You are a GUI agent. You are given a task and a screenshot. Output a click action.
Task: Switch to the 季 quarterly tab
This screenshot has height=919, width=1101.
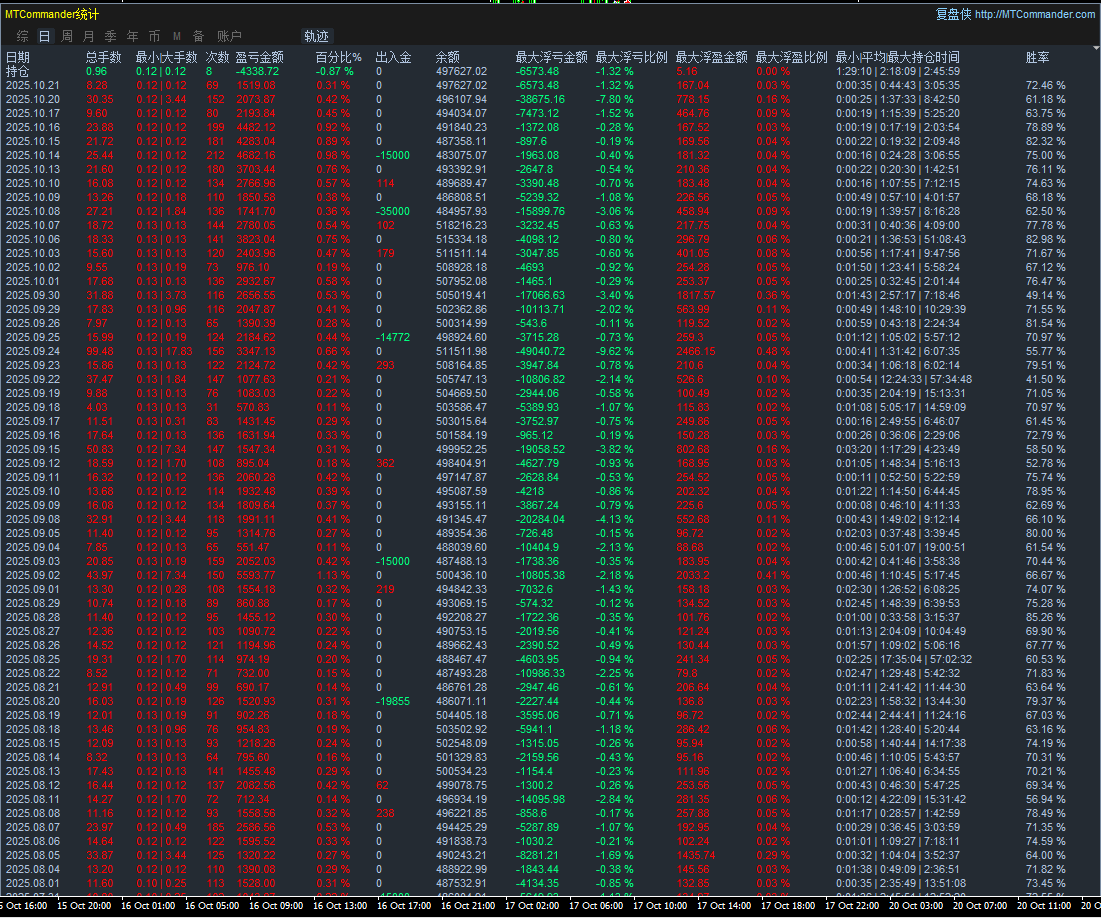(110, 36)
